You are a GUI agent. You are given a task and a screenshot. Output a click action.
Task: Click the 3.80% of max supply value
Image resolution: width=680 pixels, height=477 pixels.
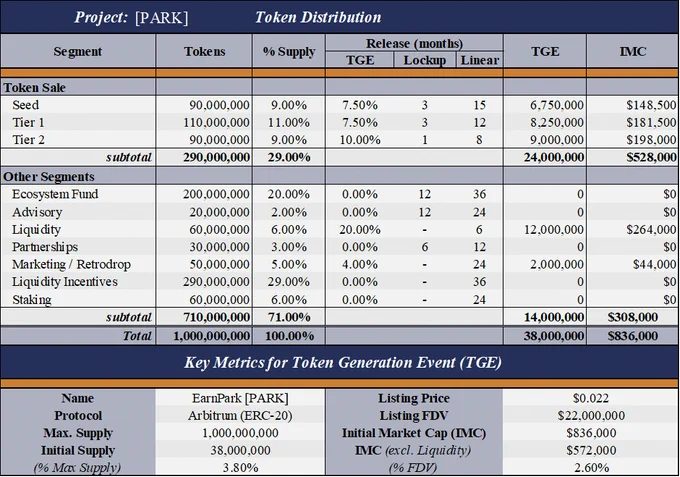(x=240, y=468)
